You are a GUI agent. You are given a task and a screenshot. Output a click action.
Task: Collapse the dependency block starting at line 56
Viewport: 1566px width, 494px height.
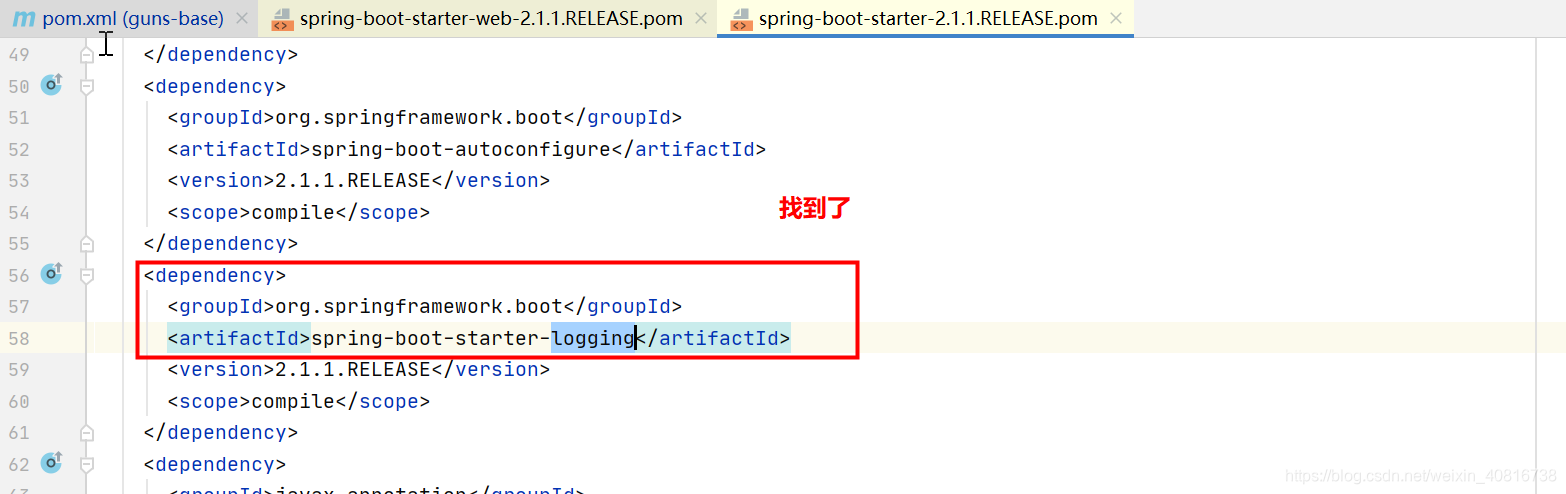87,275
